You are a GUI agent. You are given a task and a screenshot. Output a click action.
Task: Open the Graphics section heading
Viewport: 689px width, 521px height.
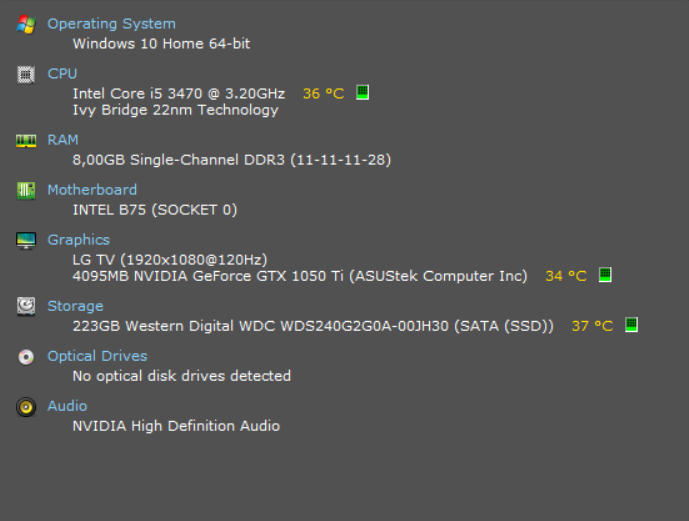coord(79,240)
